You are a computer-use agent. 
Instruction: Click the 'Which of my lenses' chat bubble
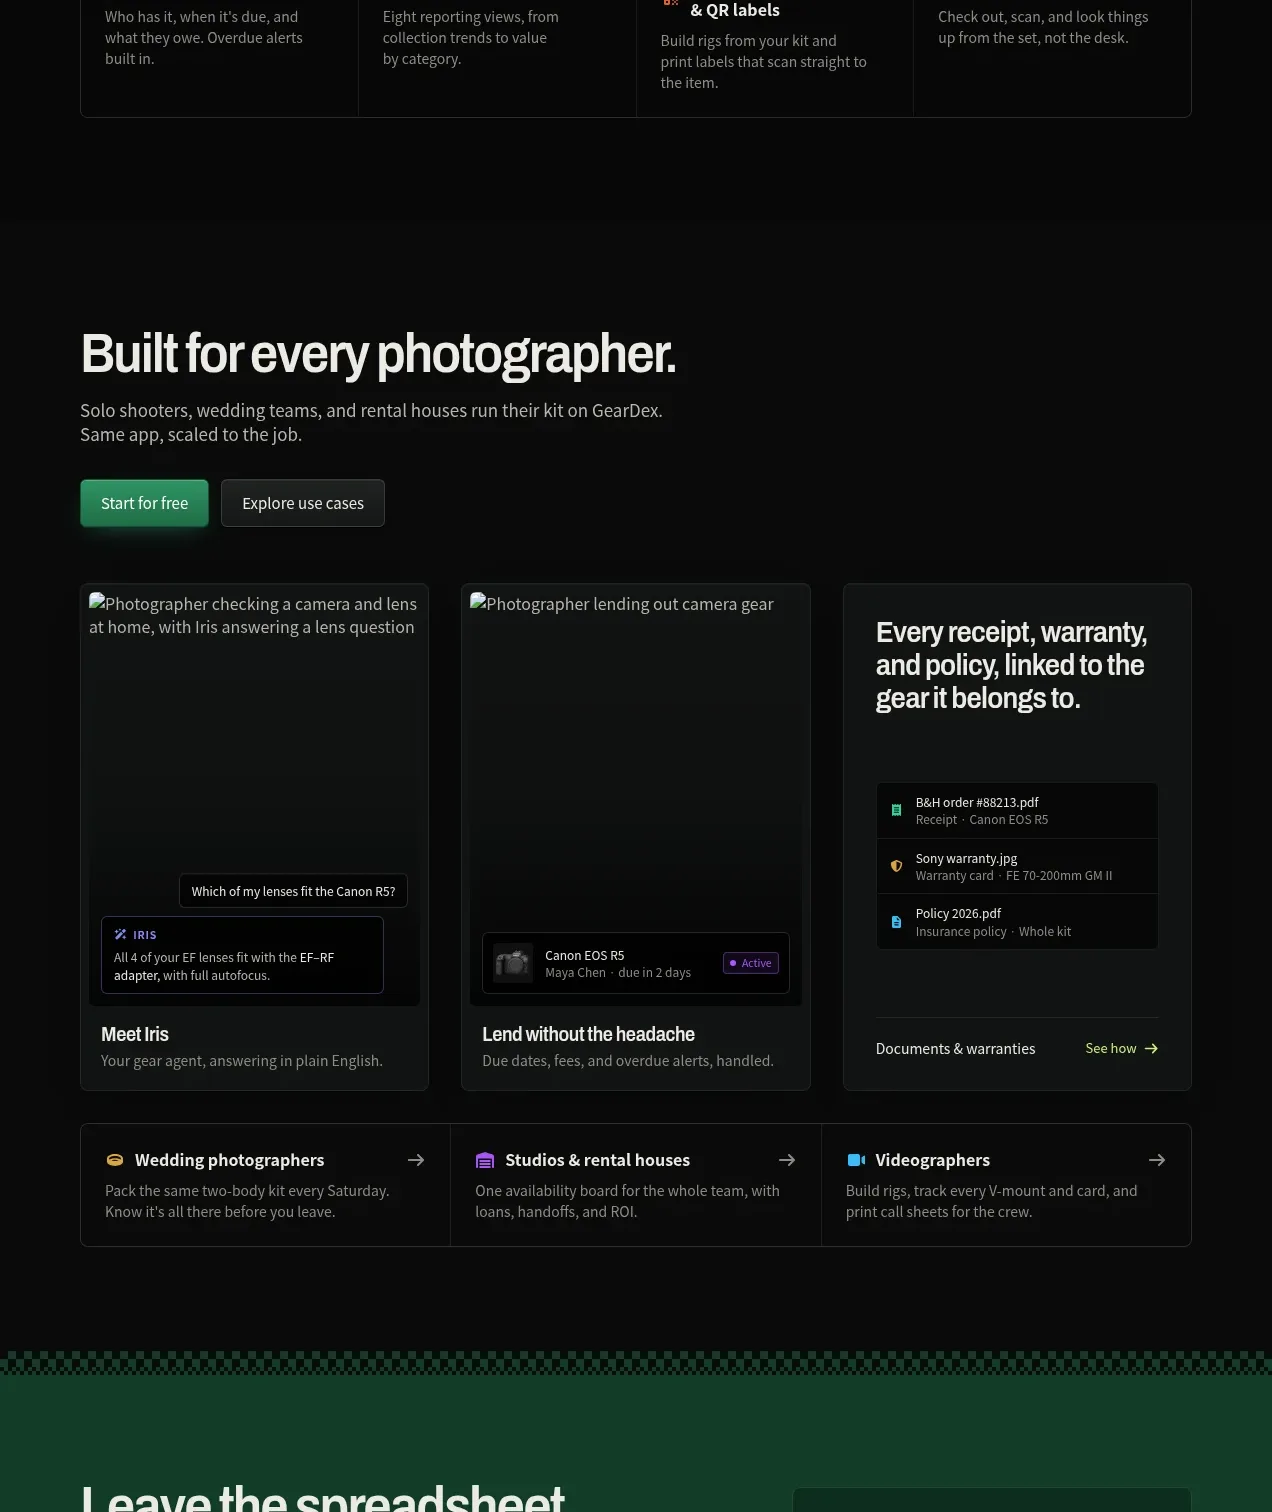[293, 891]
